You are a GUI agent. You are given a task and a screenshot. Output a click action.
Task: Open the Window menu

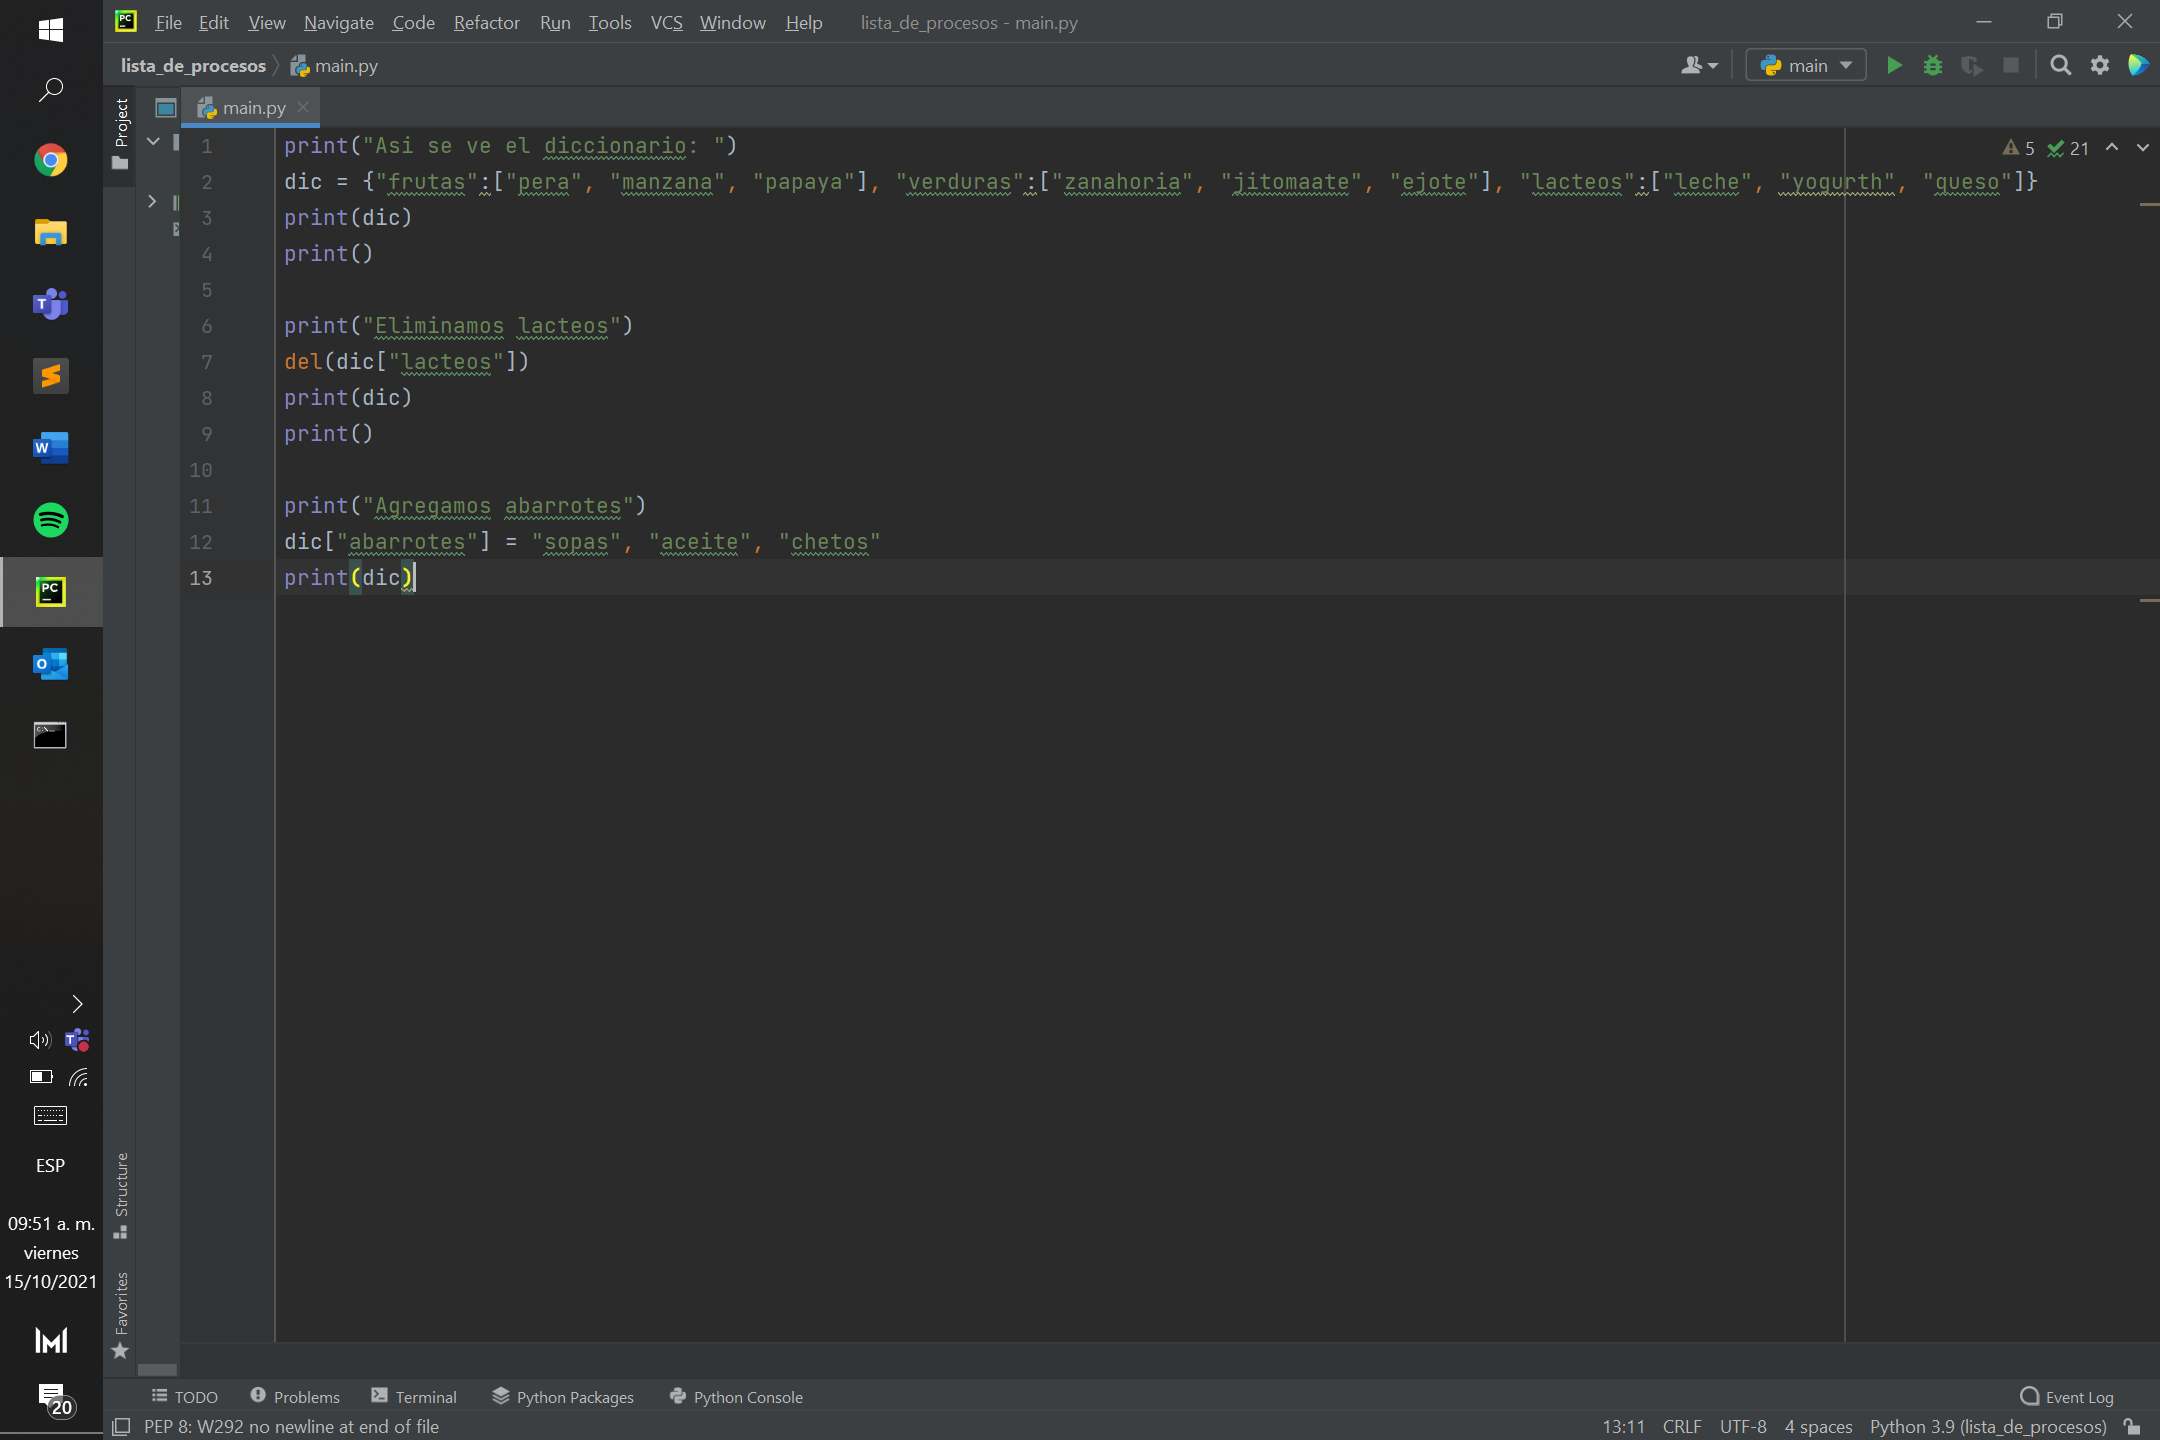click(x=732, y=22)
